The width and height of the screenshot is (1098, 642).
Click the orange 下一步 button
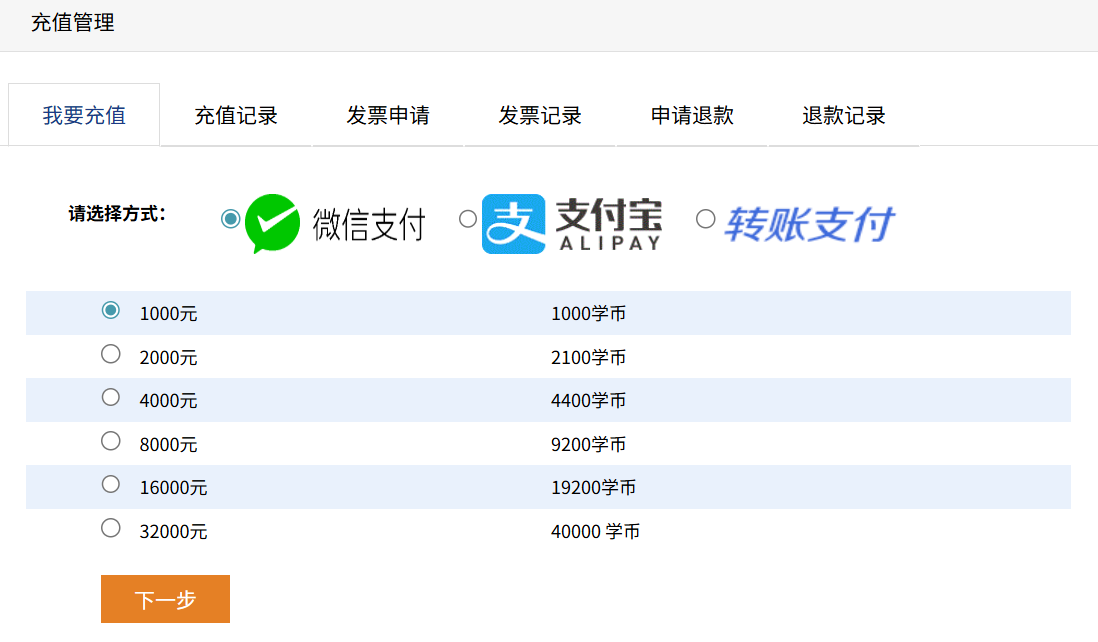coord(165,599)
